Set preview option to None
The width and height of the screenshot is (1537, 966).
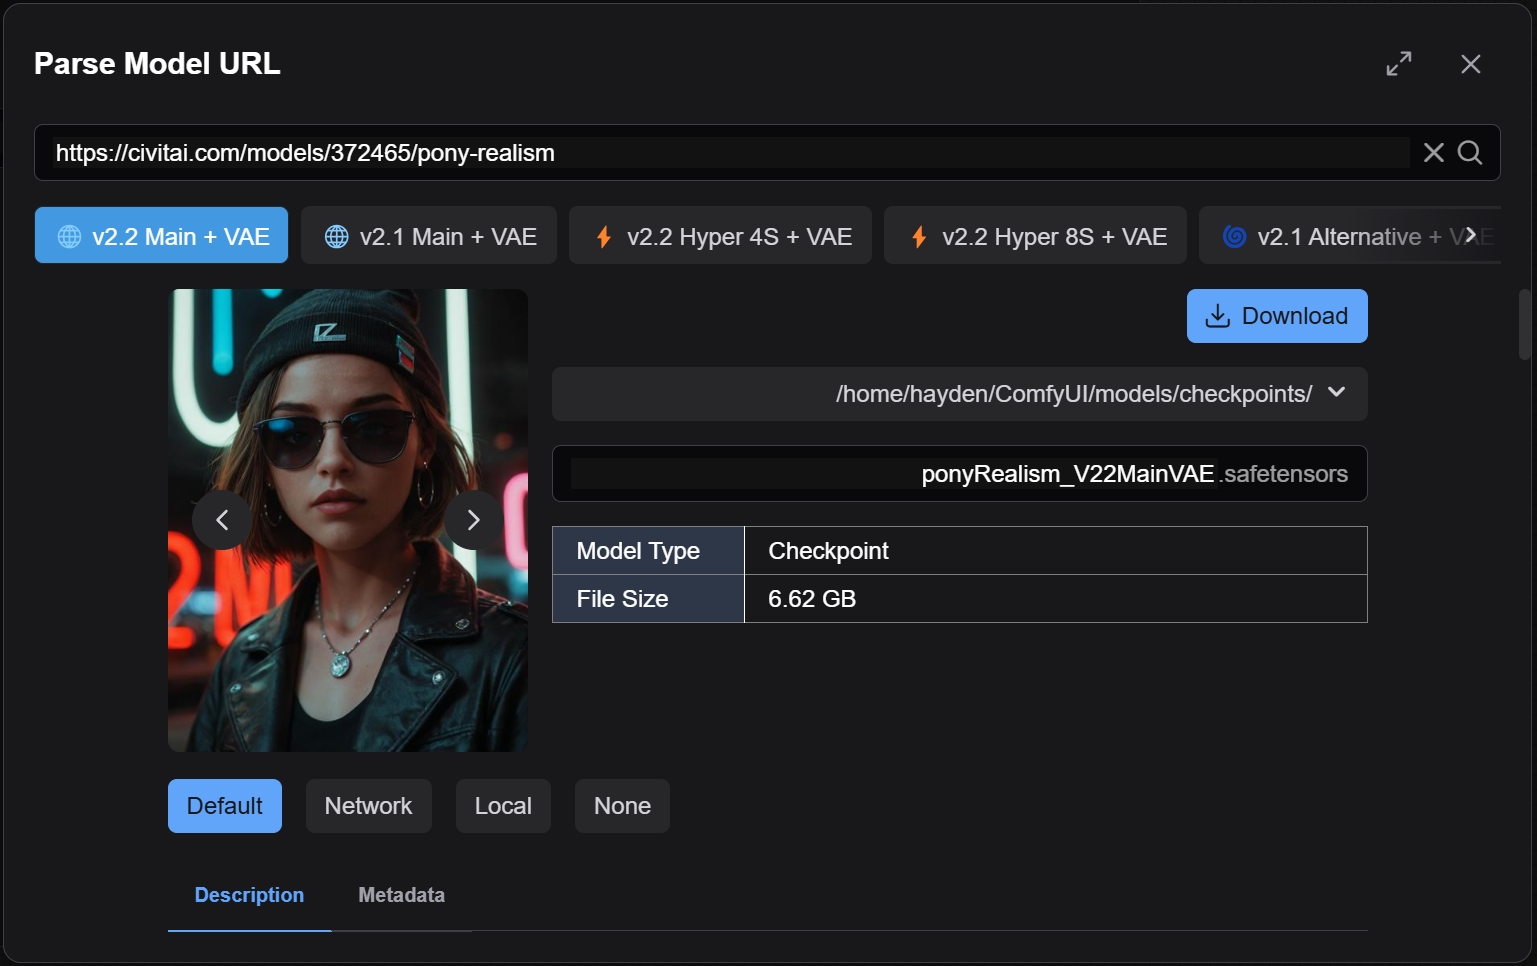[622, 806]
